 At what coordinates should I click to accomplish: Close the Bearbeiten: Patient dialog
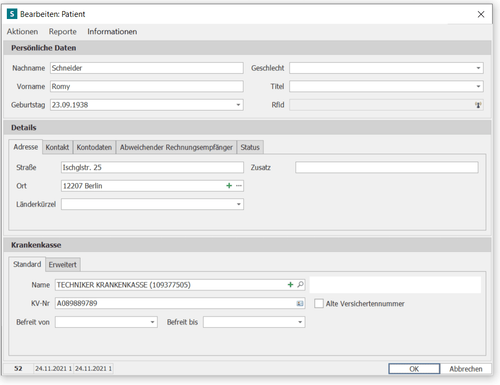pos(481,14)
